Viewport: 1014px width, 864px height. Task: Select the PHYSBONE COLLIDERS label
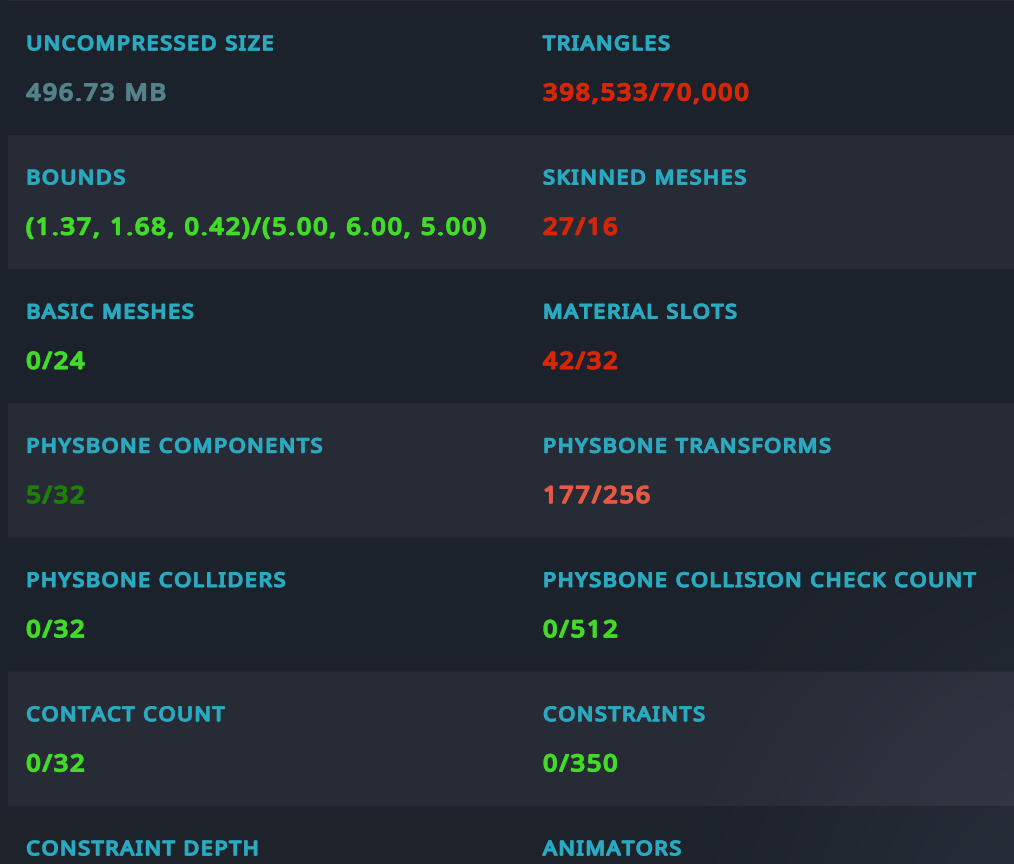156,580
